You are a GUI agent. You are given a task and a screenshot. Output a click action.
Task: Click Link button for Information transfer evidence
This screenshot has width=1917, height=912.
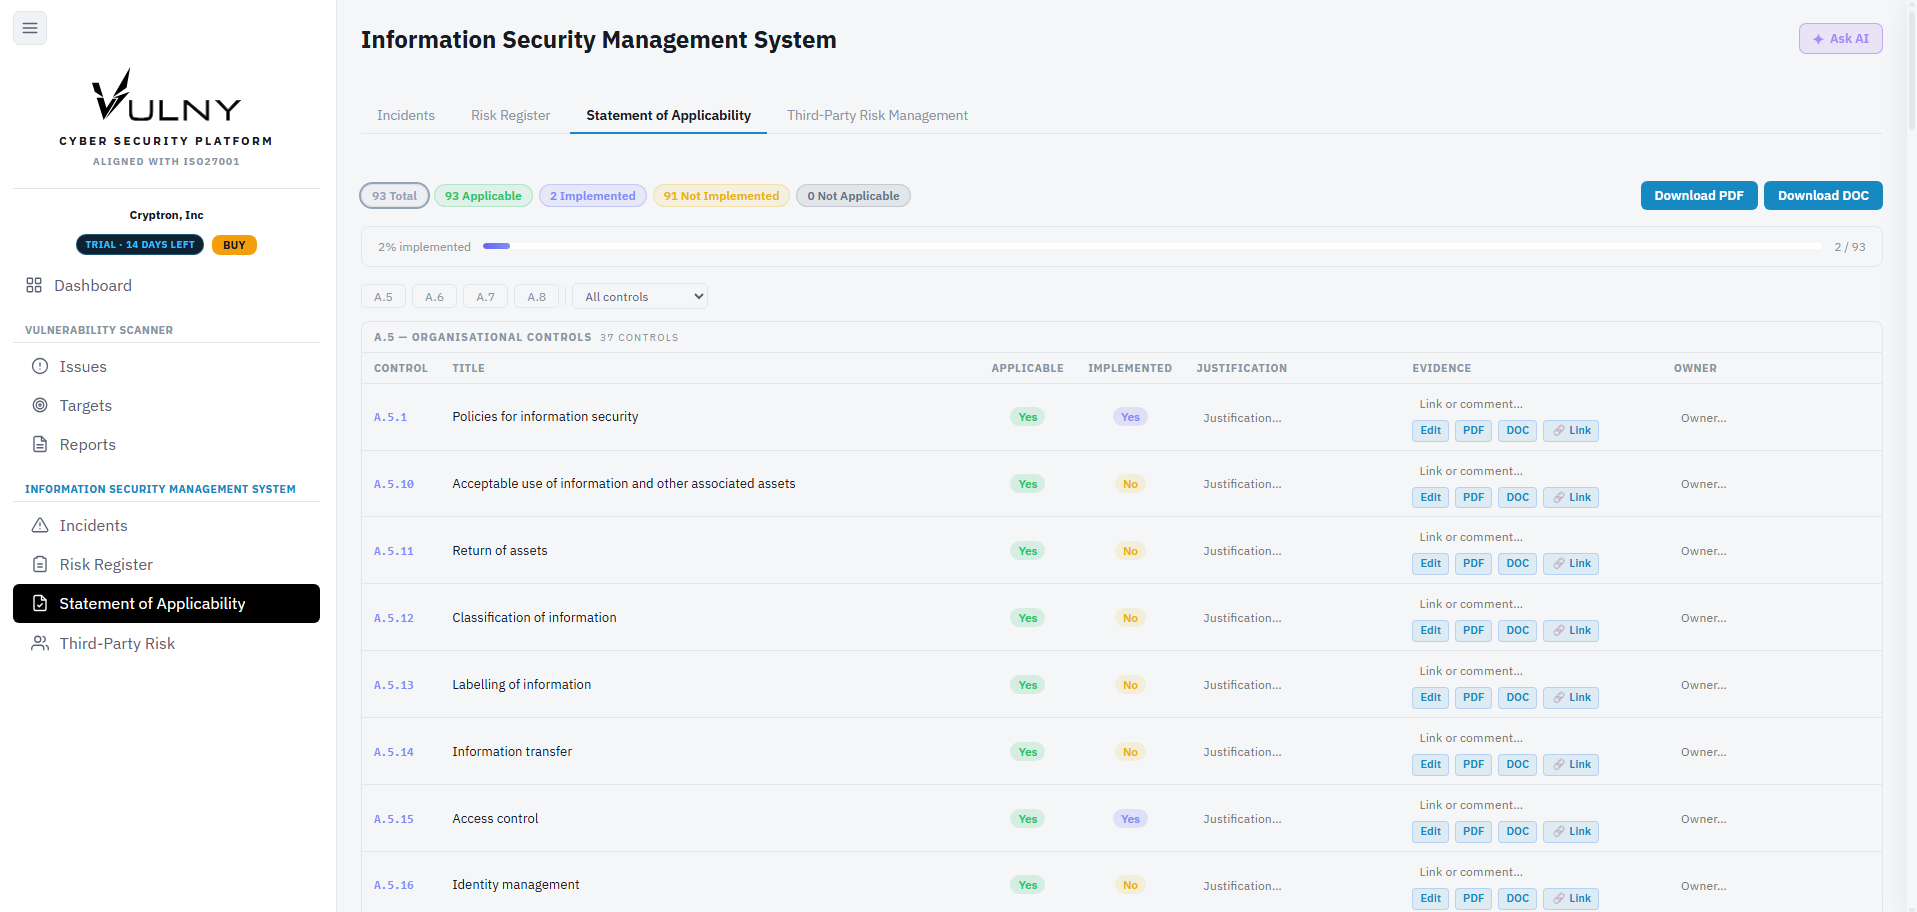click(1571, 765)
